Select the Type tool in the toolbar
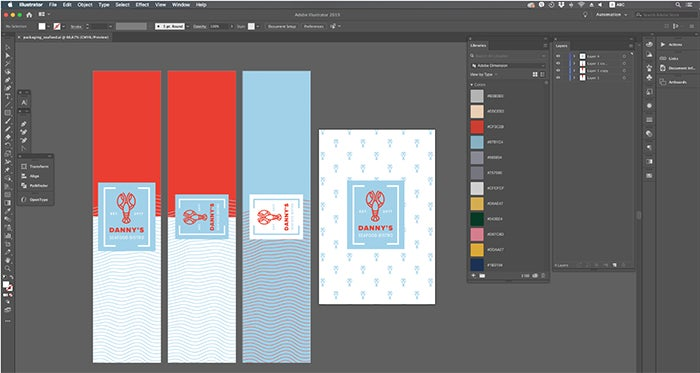The height and width of the screenshot is (373, 700). (8, 96)
